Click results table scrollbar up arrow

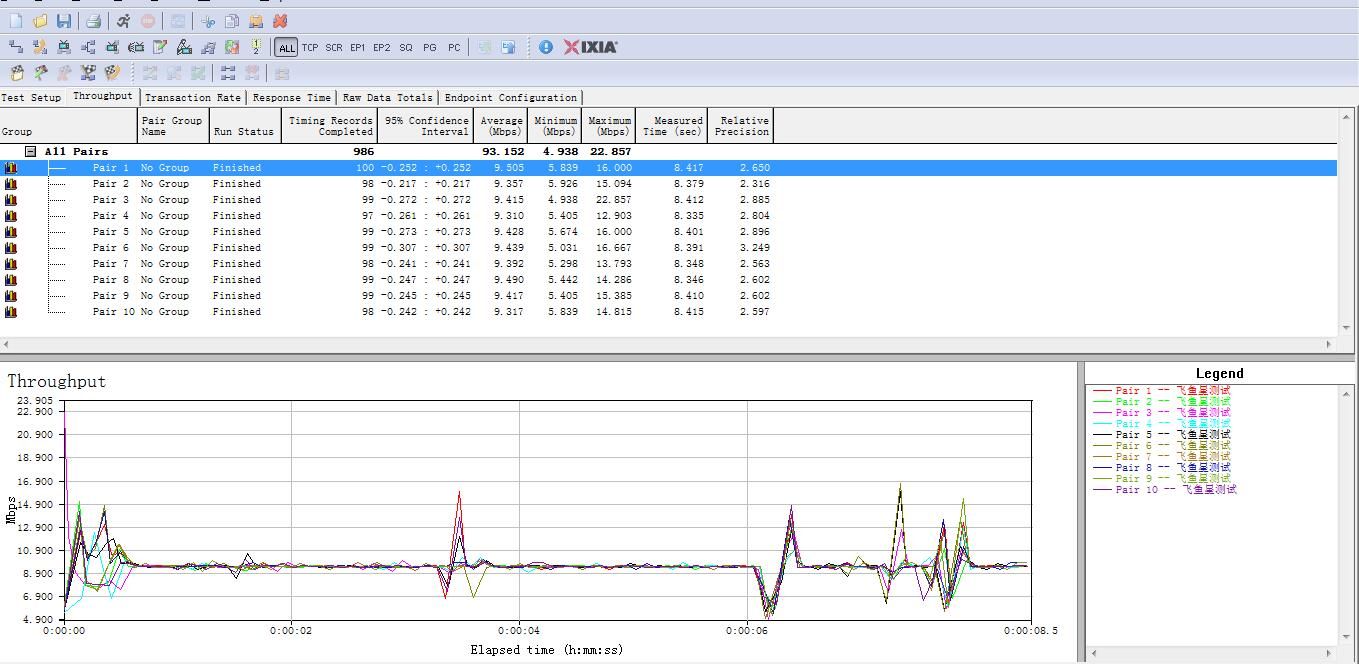(x=1347, y=116)
